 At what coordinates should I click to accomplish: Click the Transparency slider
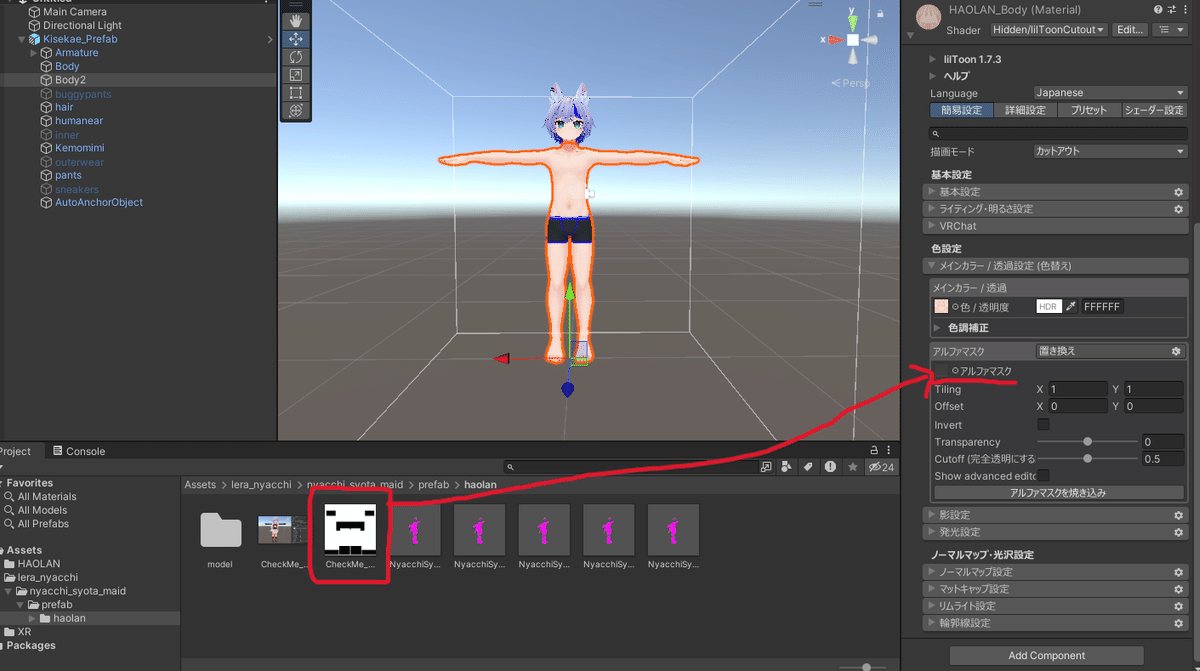1087,442
